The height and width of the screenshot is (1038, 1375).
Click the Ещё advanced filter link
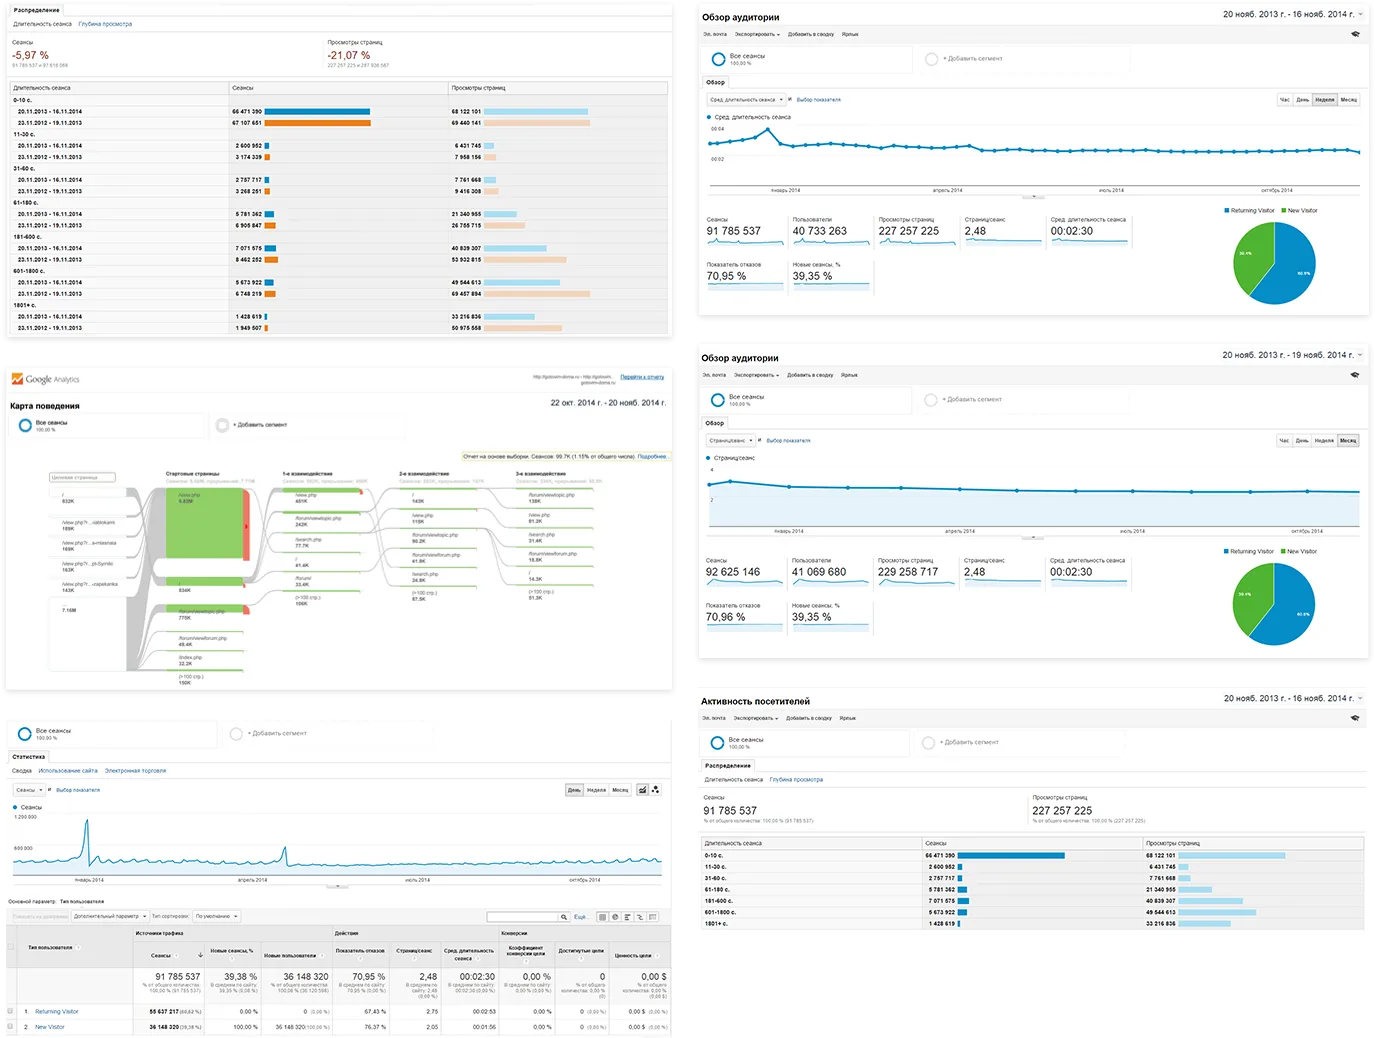pyautogui.click(x=580, y=917)
